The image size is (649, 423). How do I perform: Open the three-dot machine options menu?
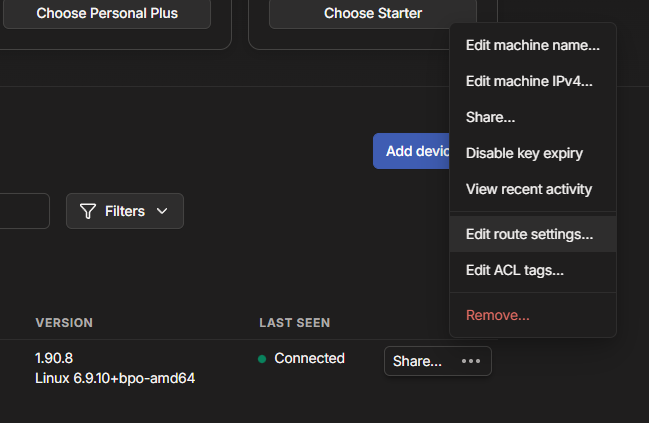[470, 361]
